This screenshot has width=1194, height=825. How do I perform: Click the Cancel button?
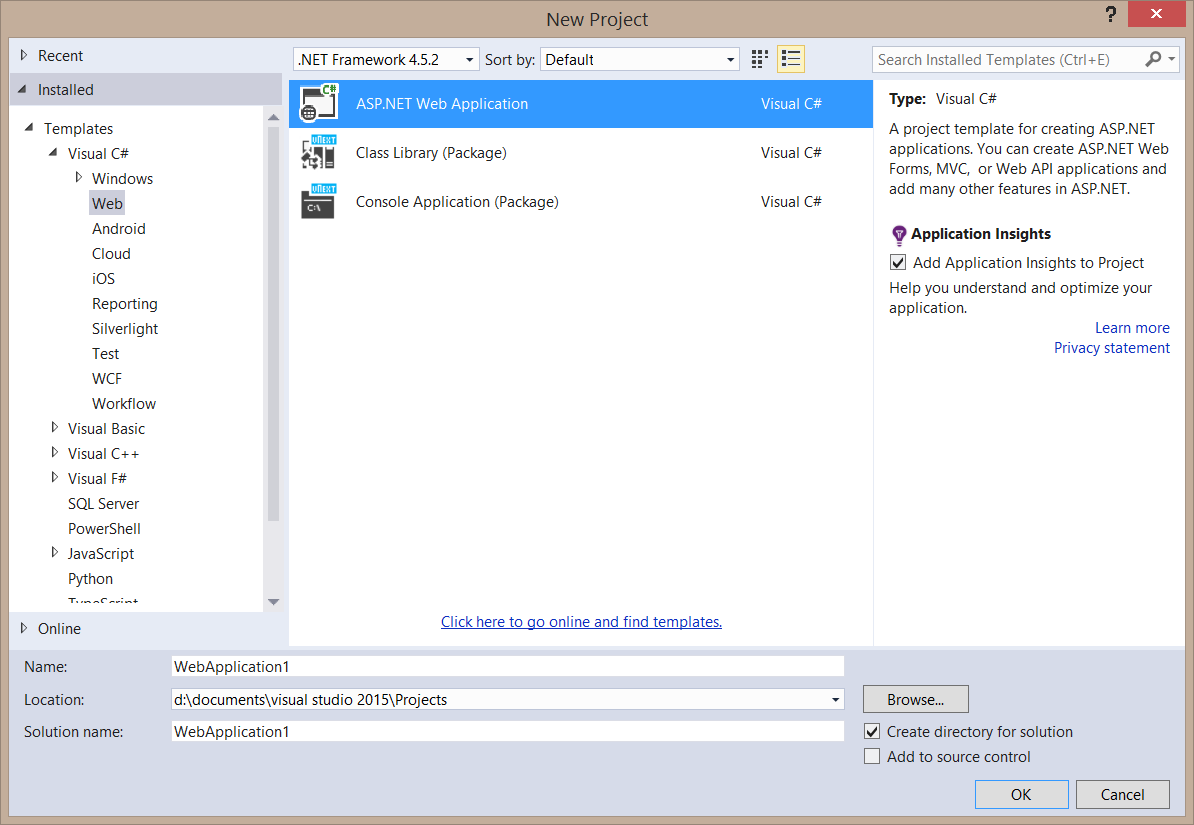(x=1122, y=795)
